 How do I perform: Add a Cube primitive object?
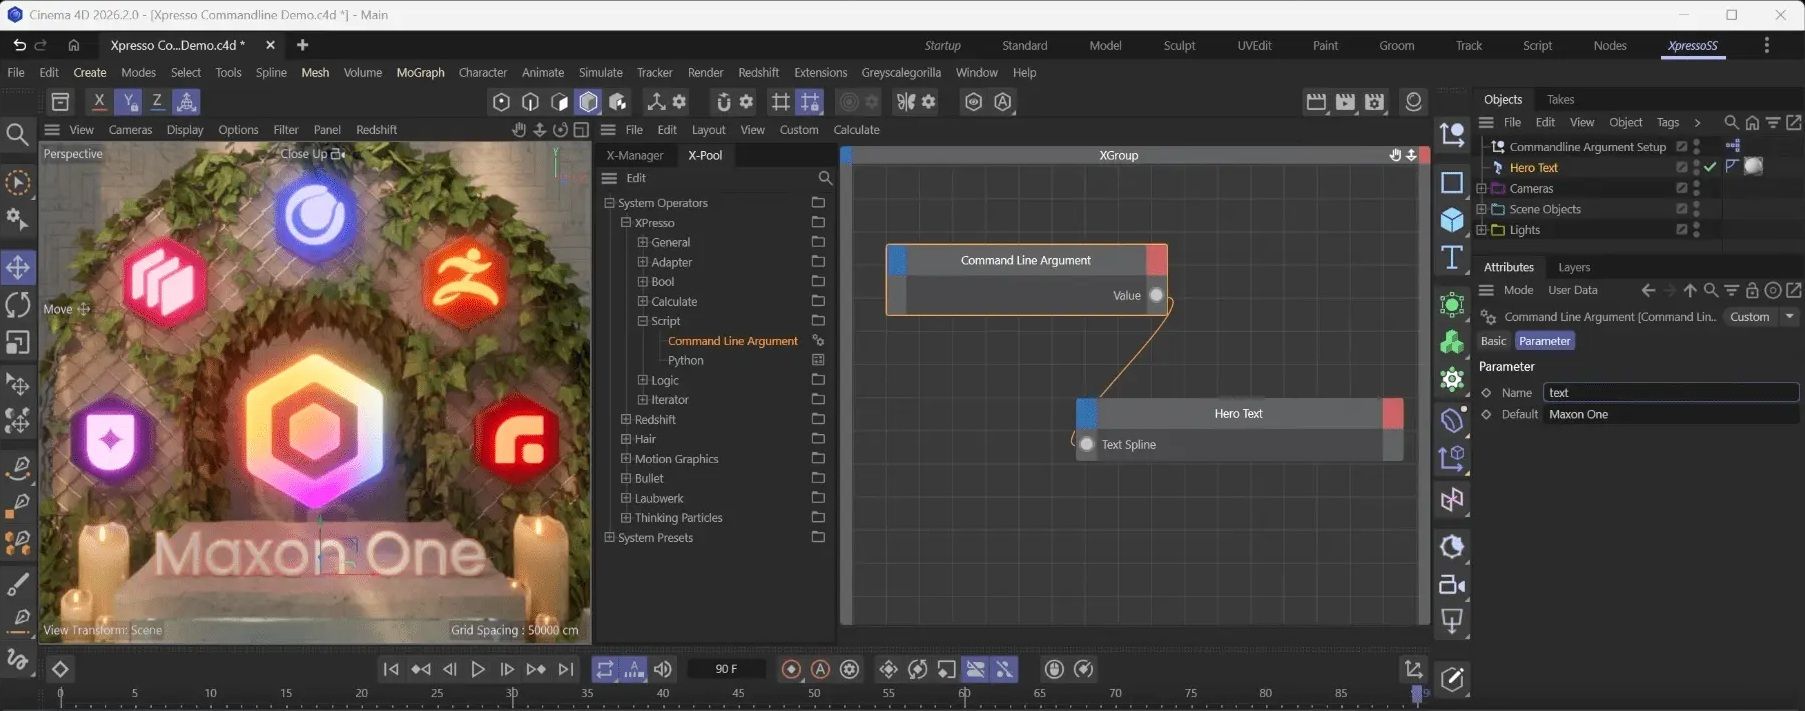[1452, 220]
